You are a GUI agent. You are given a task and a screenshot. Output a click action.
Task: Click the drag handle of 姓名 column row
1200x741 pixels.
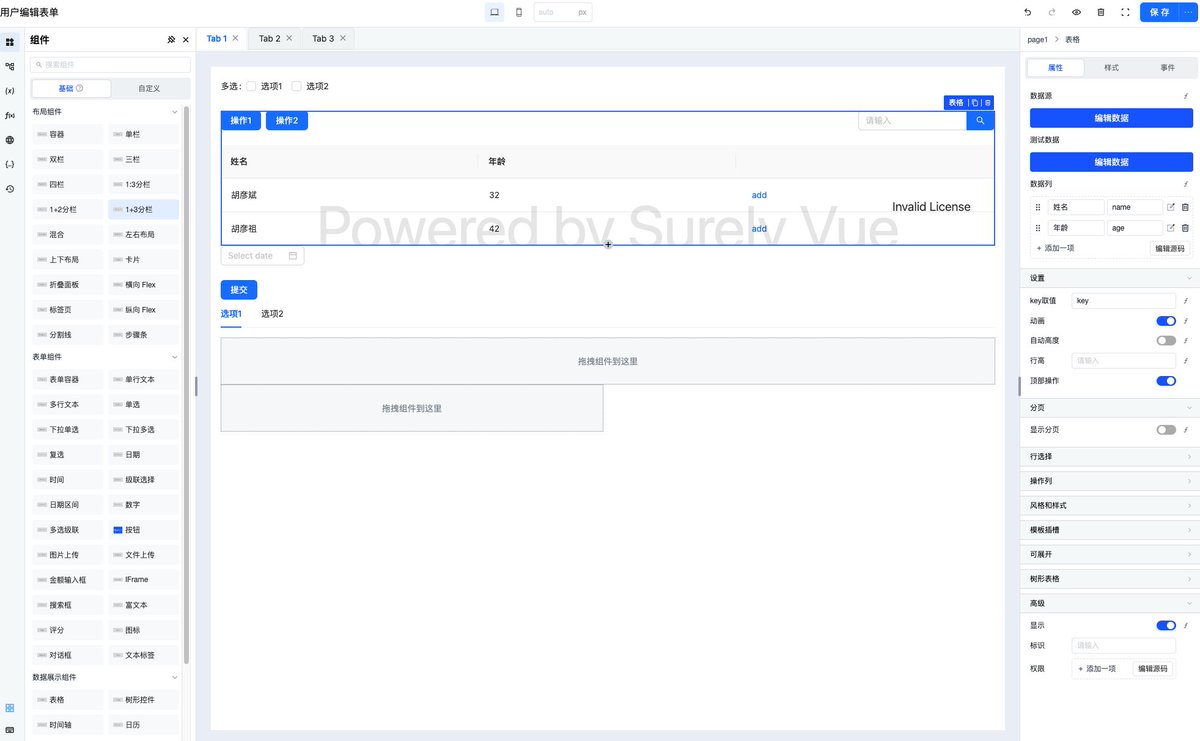pos(1038,207)
